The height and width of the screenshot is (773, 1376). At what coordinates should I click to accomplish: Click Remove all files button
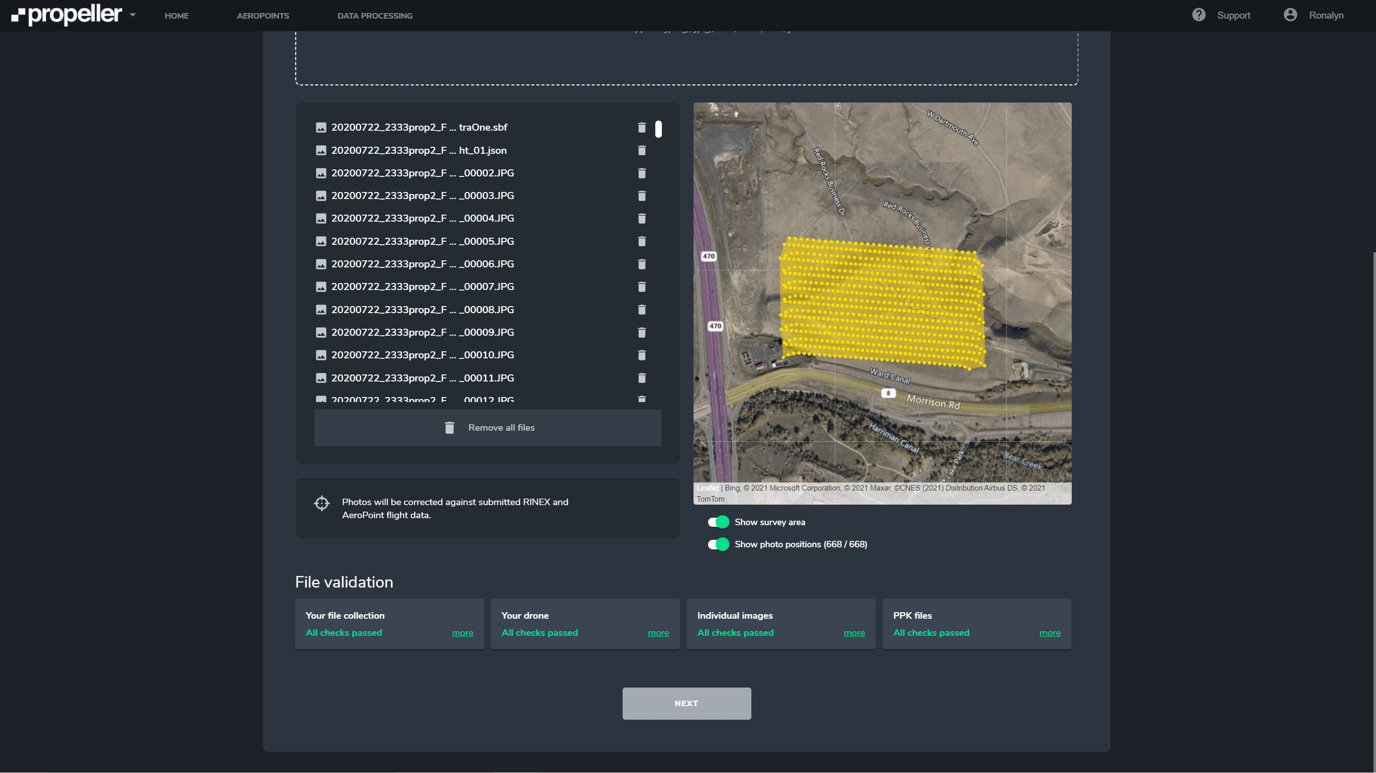coord(488,428)
